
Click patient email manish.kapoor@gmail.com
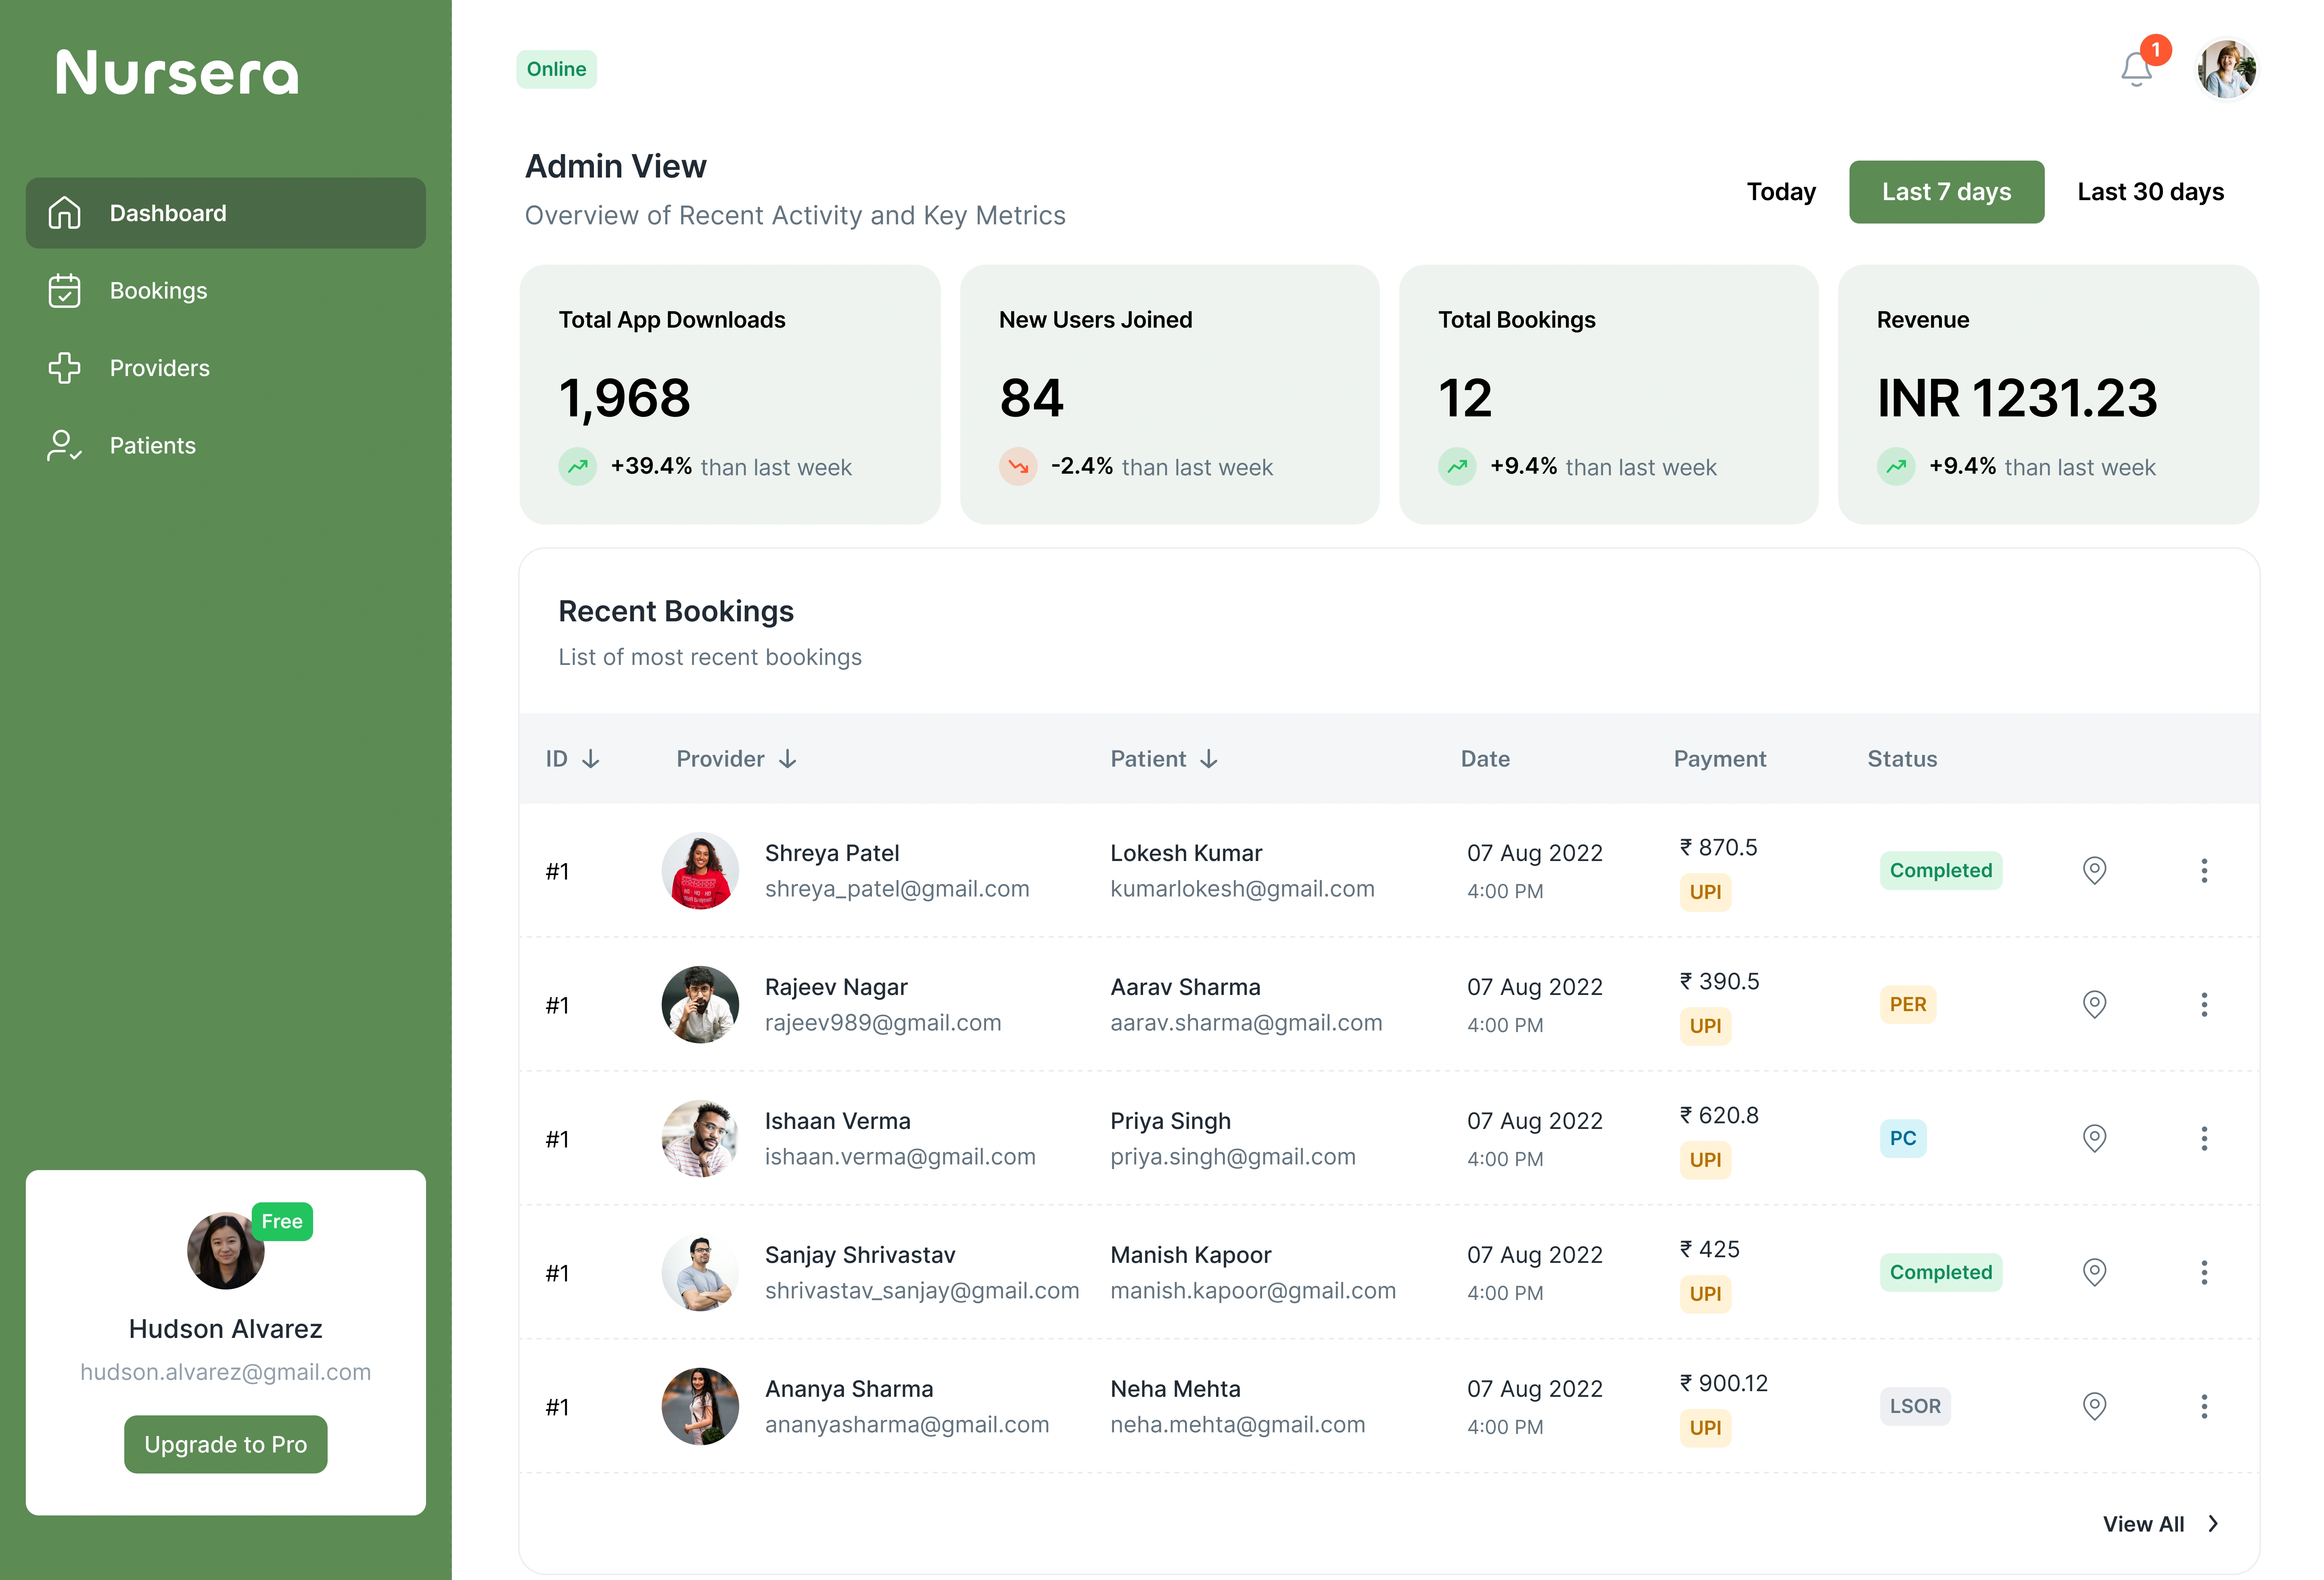[x=1253, y=1291]
